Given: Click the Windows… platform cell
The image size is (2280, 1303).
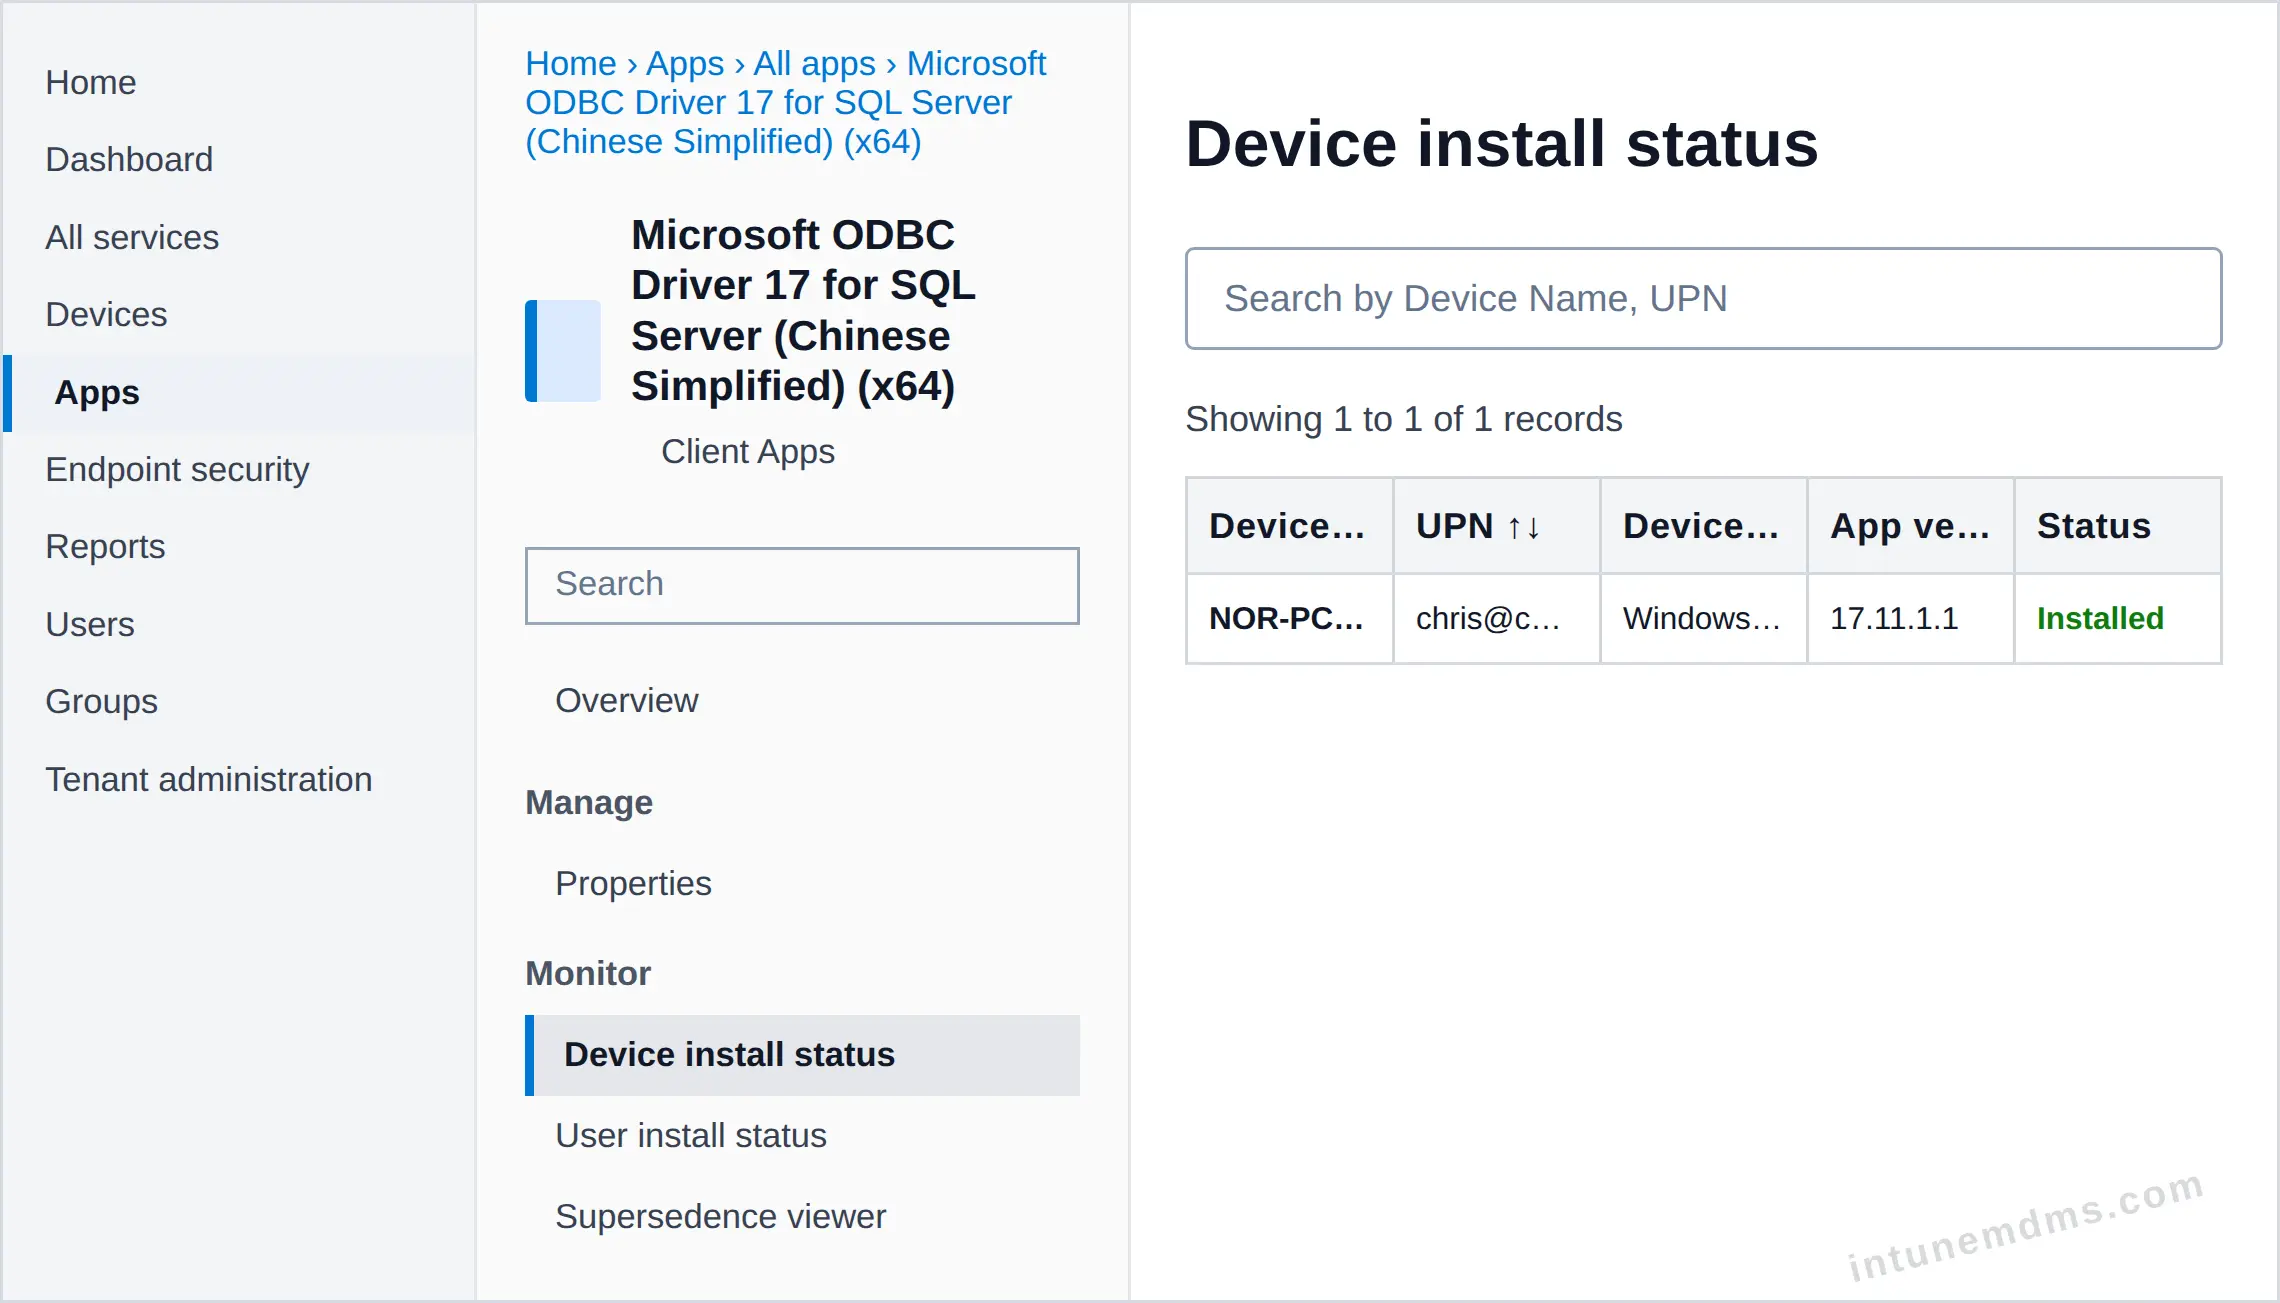Looking at the screenshot, I should click(1702, 618).
